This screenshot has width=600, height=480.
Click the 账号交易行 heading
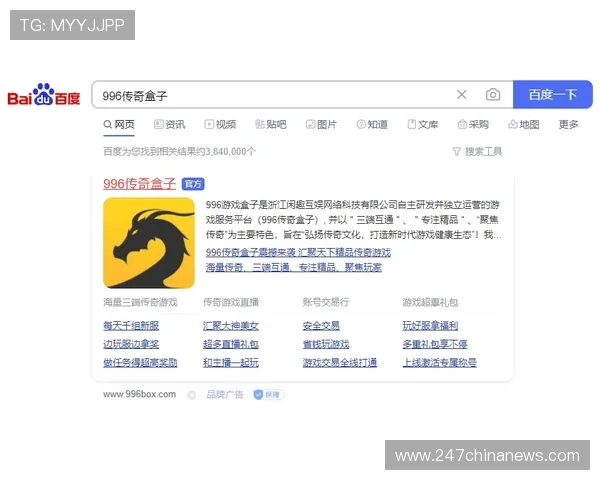pyautogui.click(x=326, y=302)
